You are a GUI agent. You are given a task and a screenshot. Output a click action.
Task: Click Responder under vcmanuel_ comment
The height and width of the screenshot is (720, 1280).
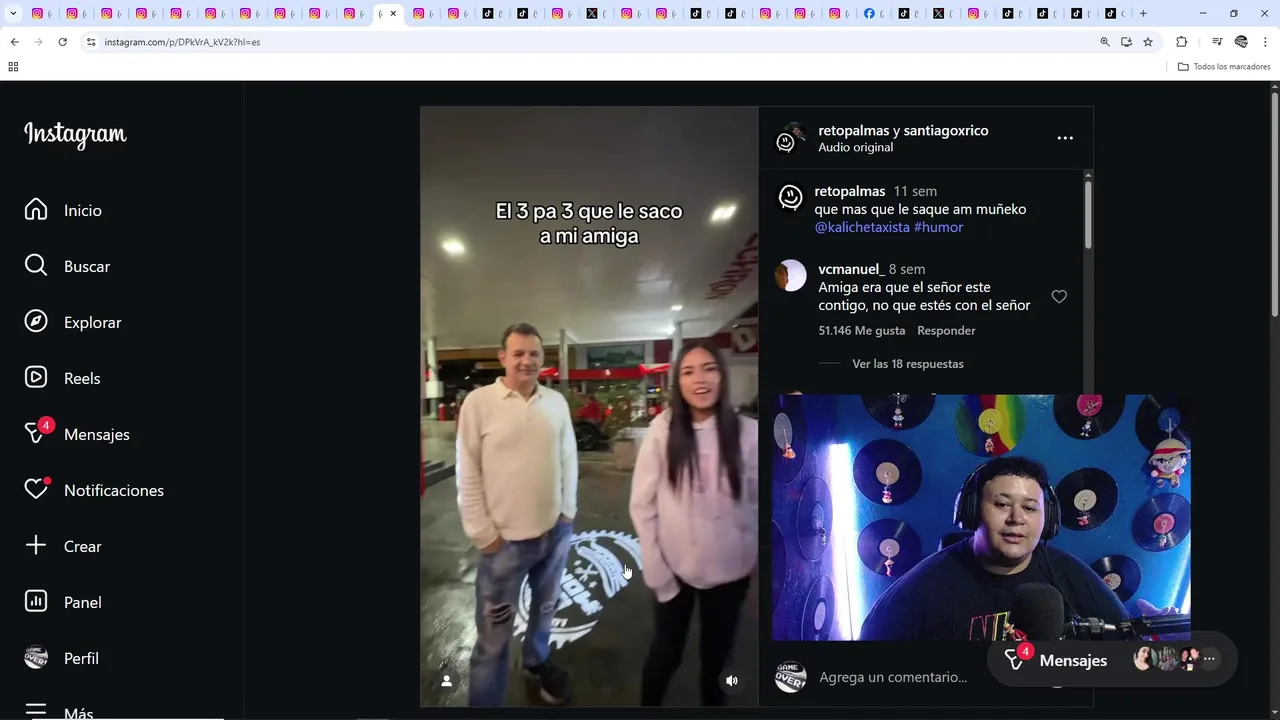(946, 331)
